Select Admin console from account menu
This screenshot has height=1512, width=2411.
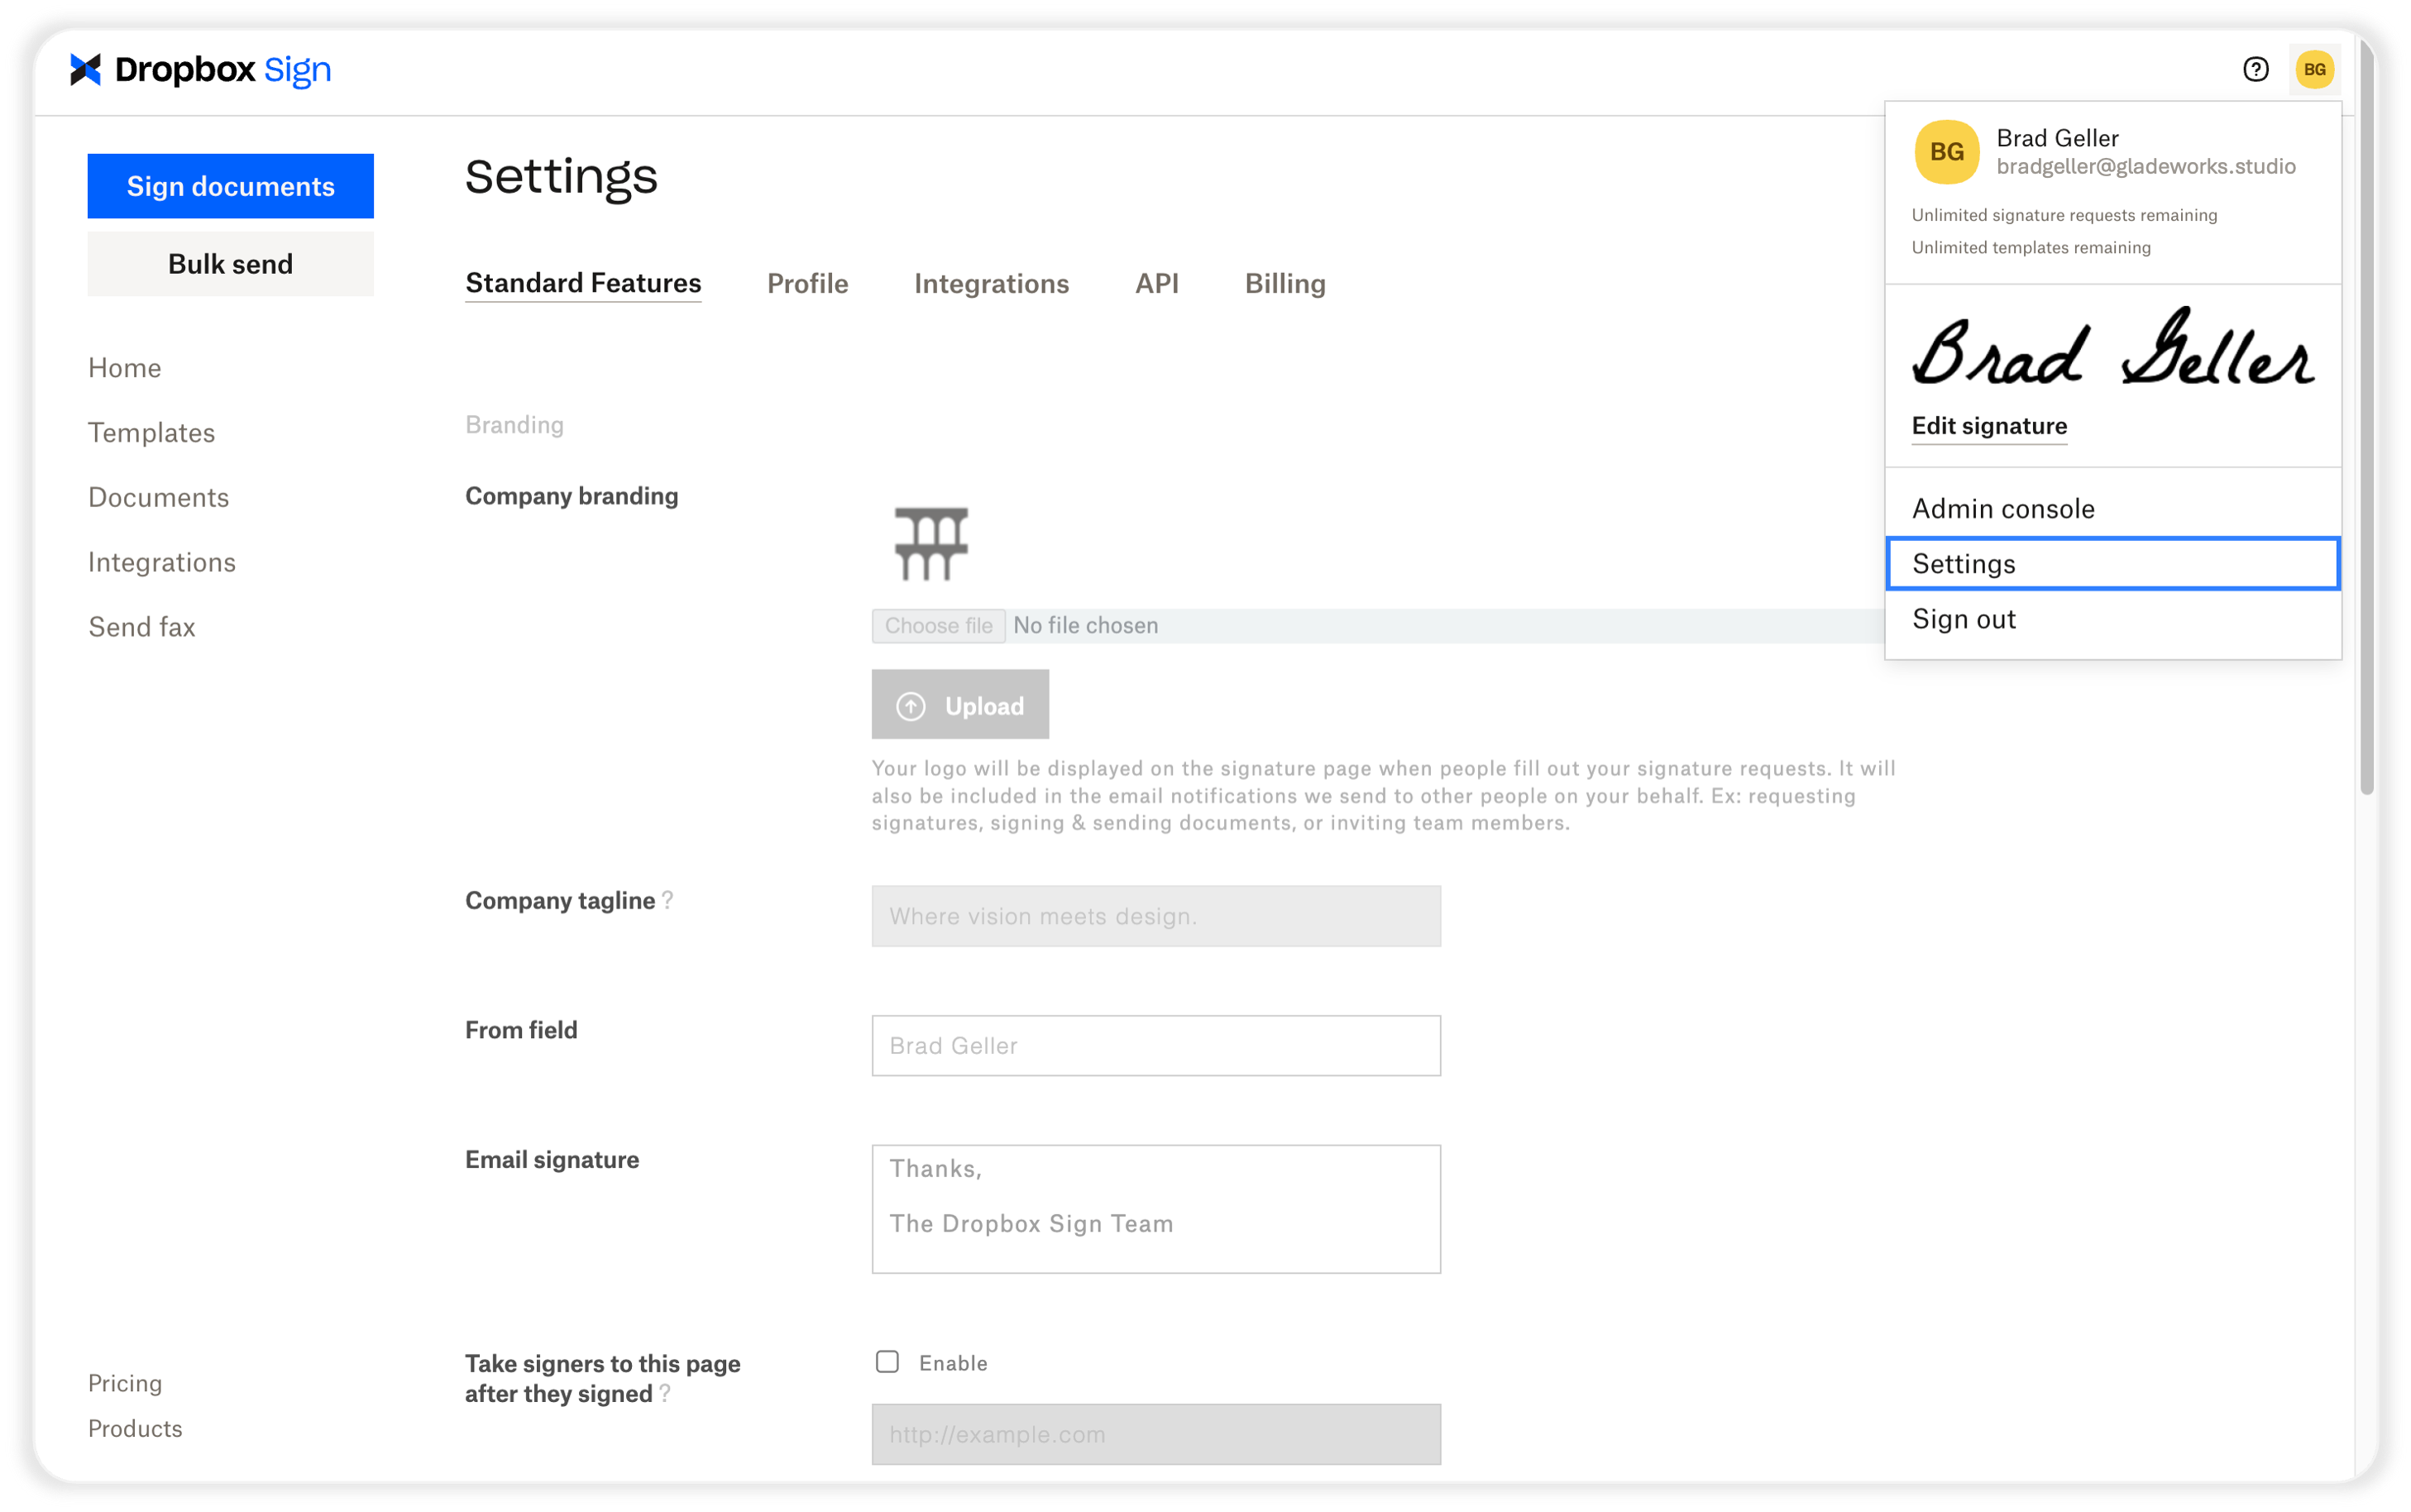(x=2112, y=508)
